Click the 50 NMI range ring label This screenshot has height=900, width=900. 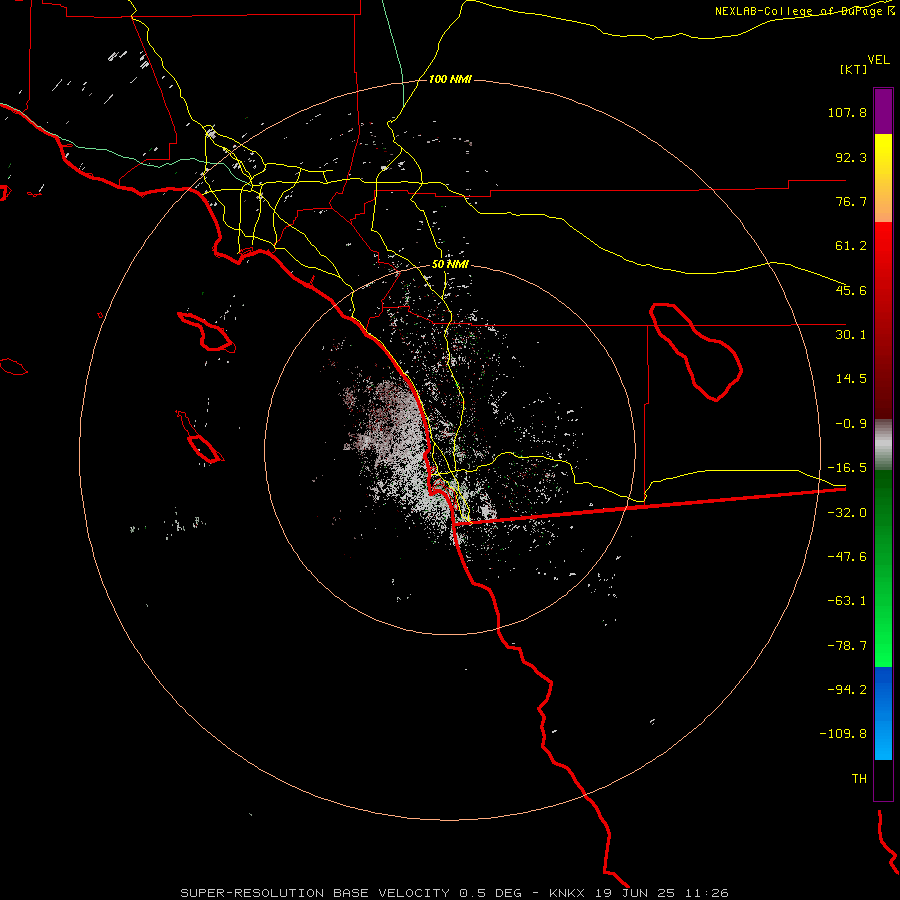click(450, 264)
